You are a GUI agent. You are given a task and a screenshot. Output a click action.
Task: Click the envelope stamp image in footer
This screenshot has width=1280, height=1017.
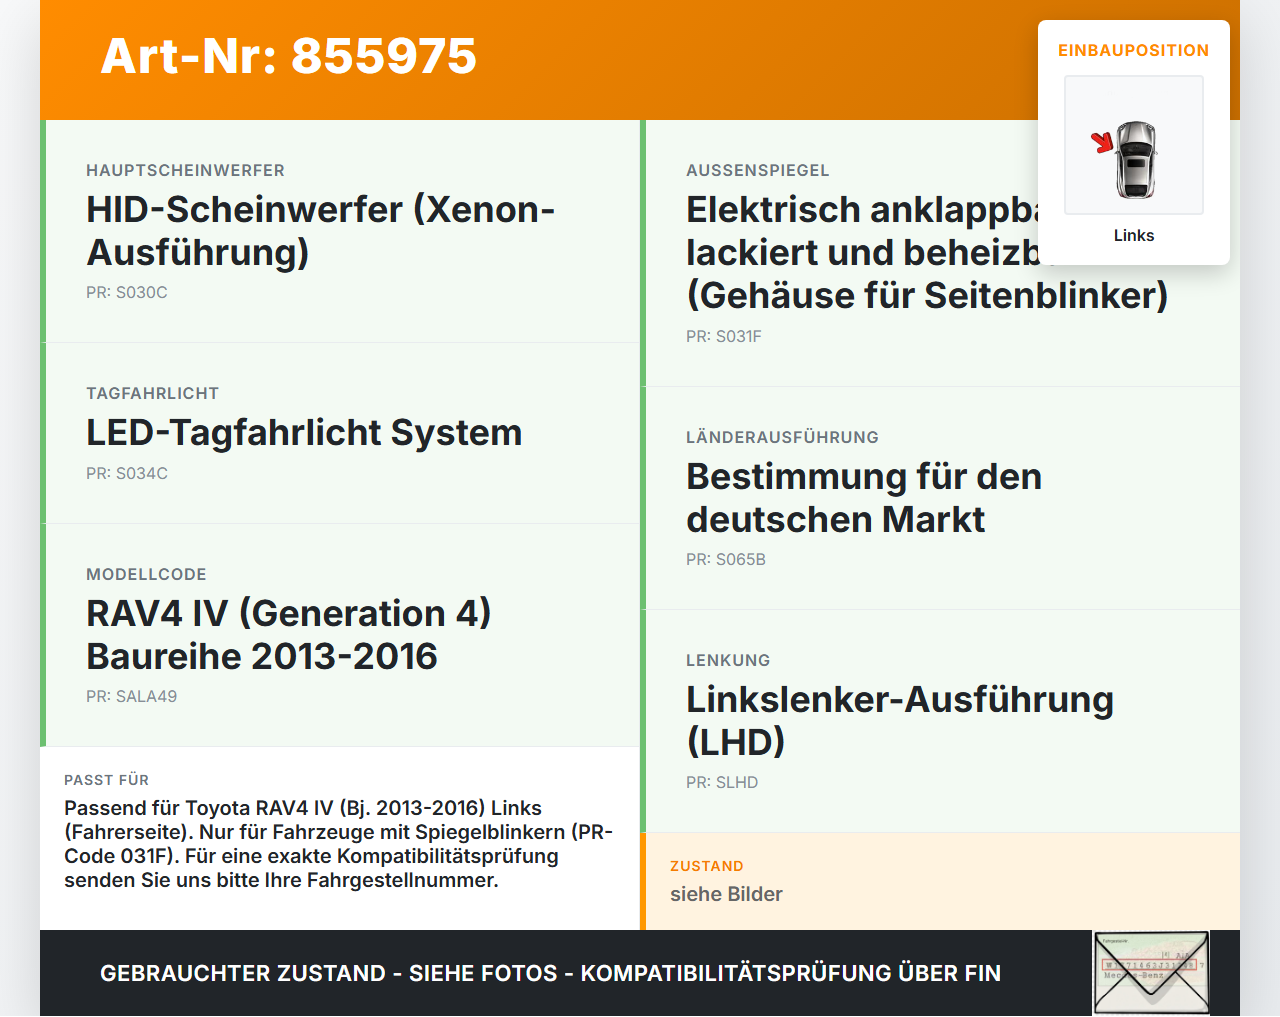click(x=1151, y=973)
